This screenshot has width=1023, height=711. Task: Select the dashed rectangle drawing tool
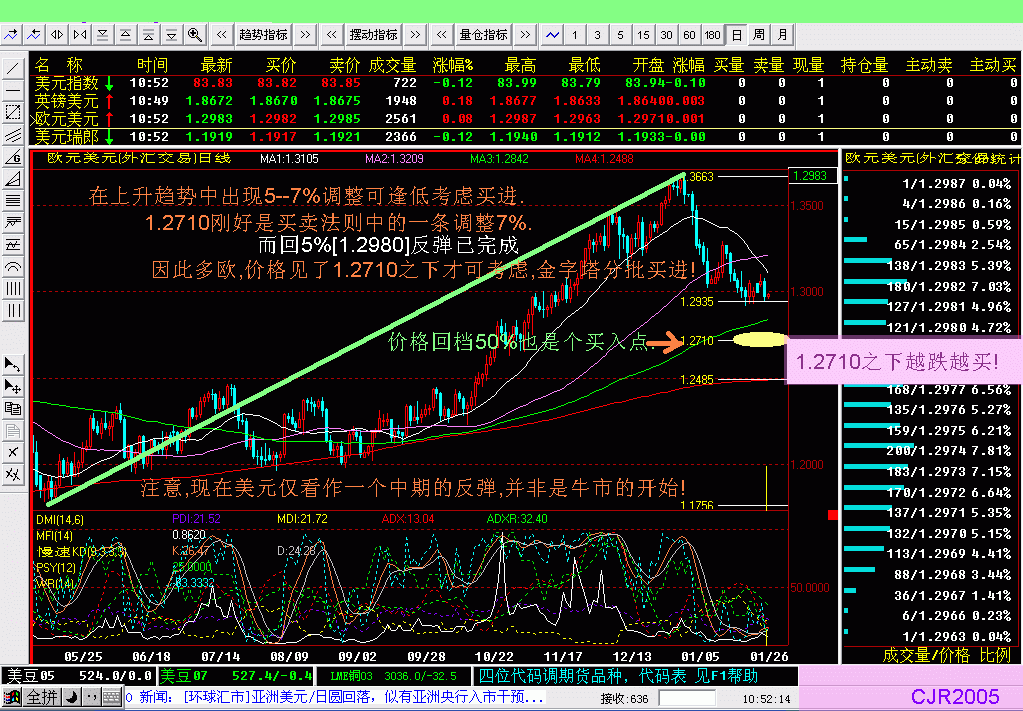pos(12,112)
